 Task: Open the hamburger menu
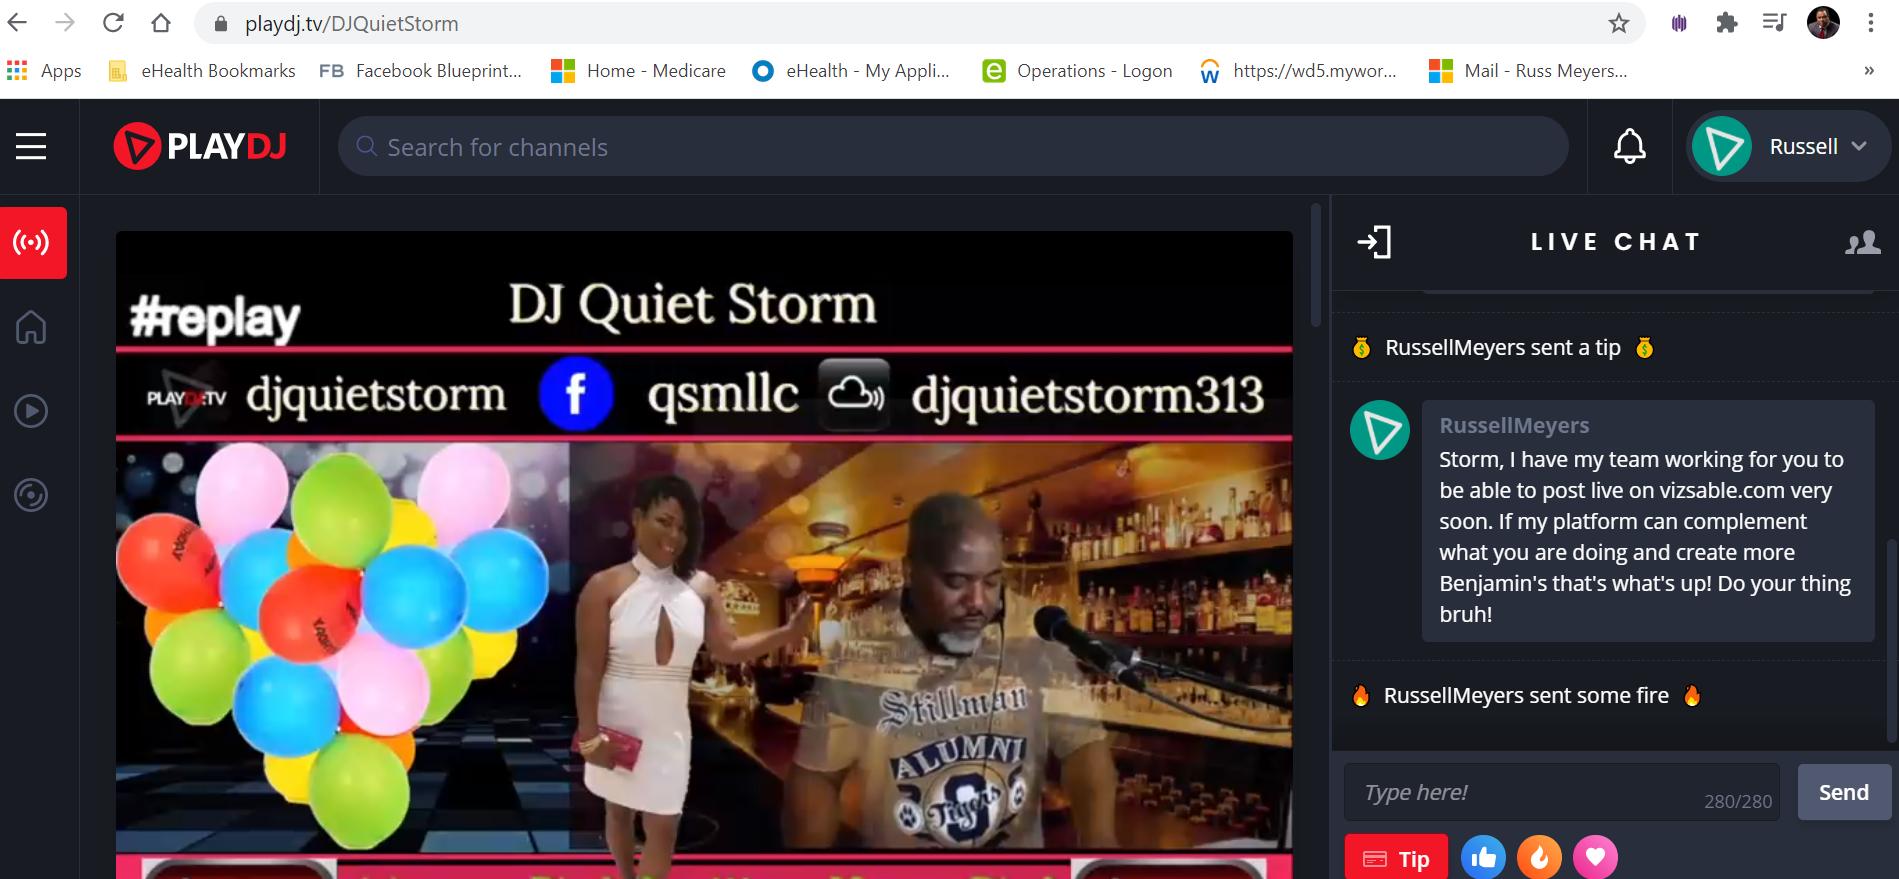click(x=31, y=146)
